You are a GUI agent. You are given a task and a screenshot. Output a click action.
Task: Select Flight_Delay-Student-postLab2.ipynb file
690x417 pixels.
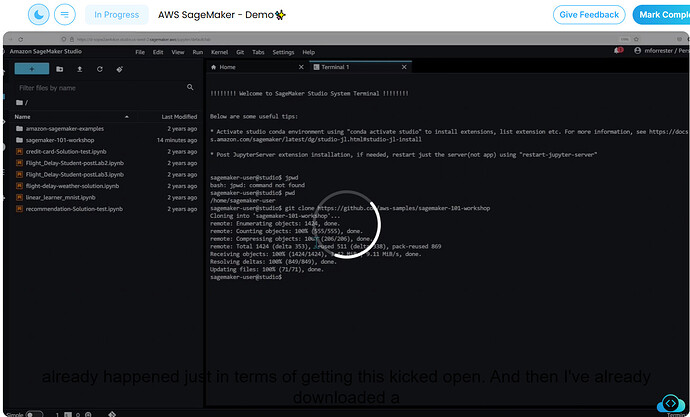coord(74,163)
